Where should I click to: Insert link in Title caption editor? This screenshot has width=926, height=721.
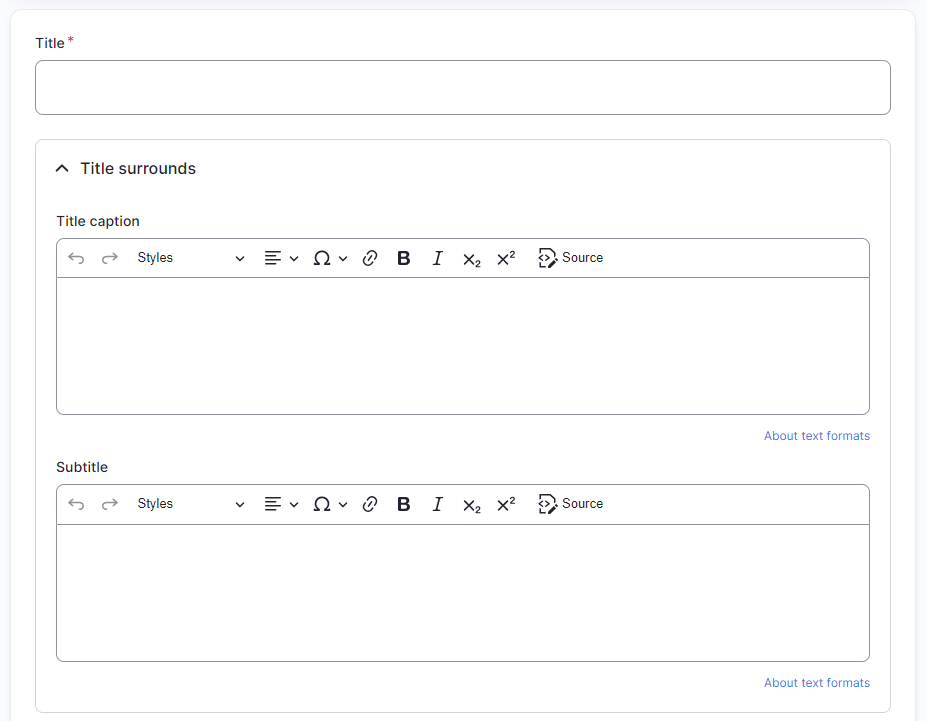tap(370, 258)
